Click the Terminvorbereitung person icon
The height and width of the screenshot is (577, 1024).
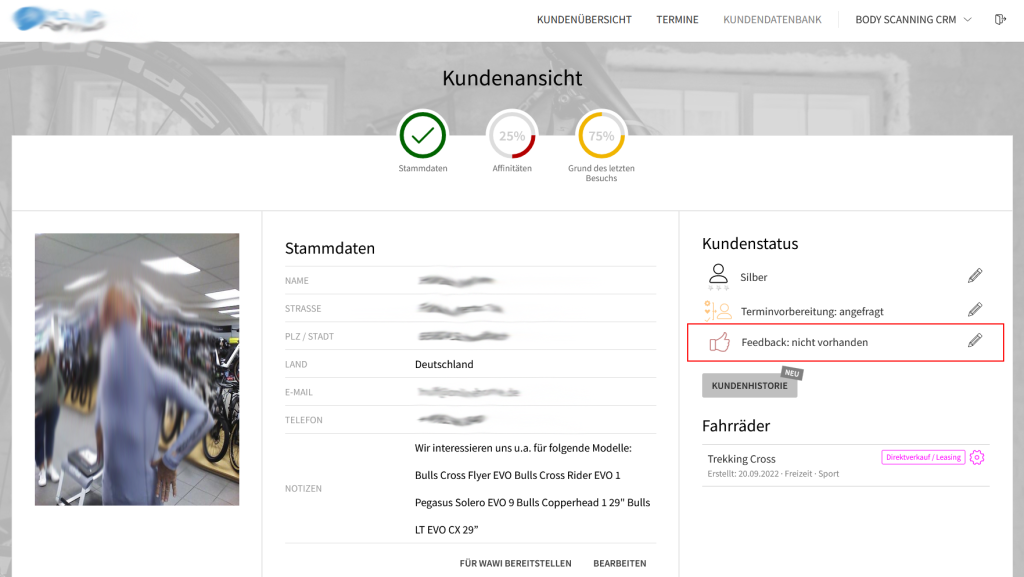[718, 310]
